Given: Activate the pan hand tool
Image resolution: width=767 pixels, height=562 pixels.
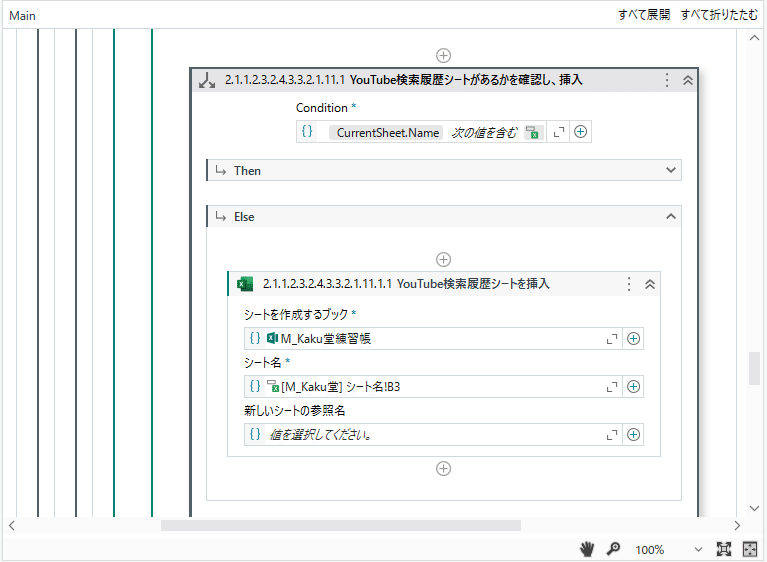Looking at the screenshot, I should click(x=587, y=549).
